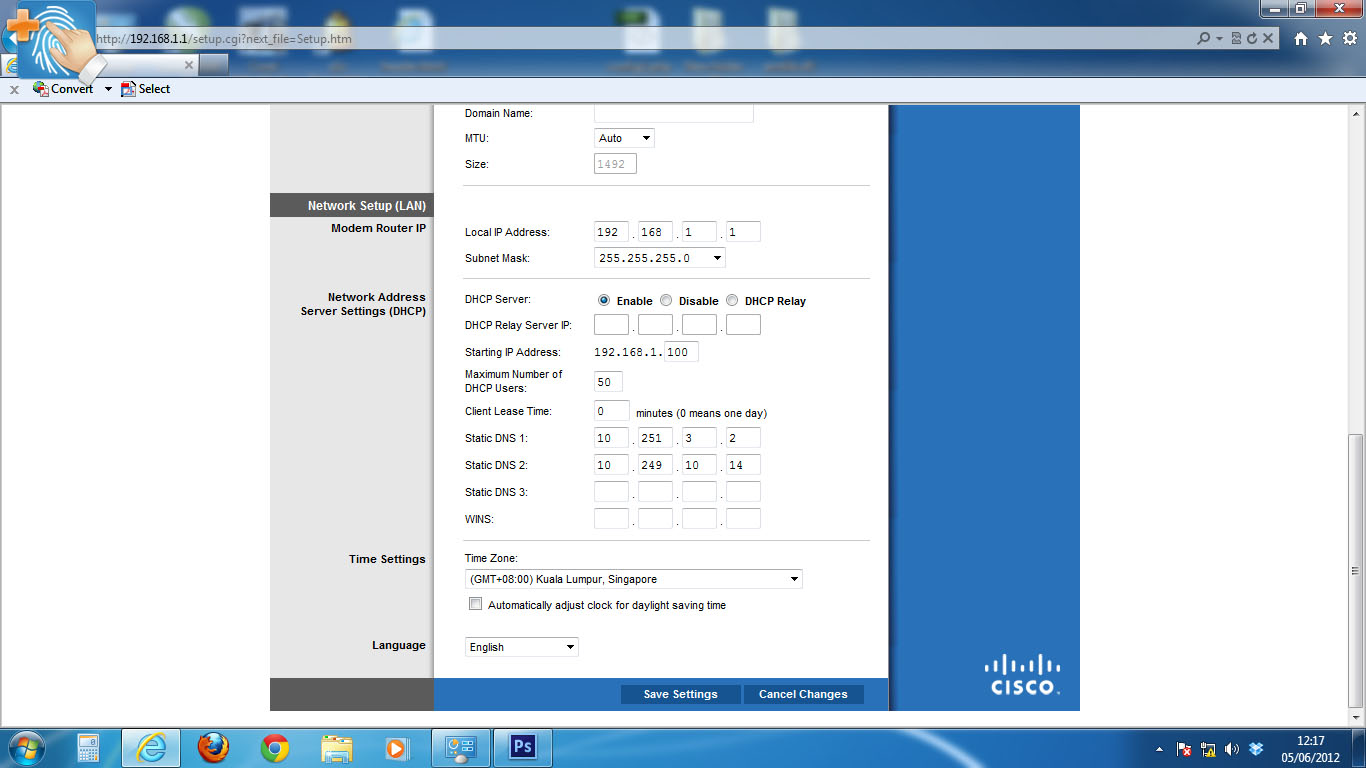Enable the DHCP Server radio button
Image resolution: width=1366 pixels, height=768 pixels.
point(603,300)
